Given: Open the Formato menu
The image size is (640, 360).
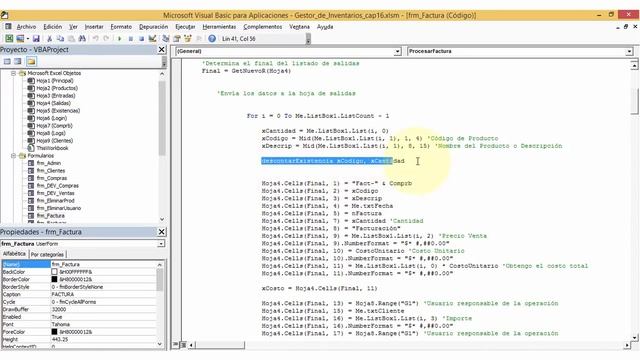Looking at the screenshot, I should coord(121,27).
